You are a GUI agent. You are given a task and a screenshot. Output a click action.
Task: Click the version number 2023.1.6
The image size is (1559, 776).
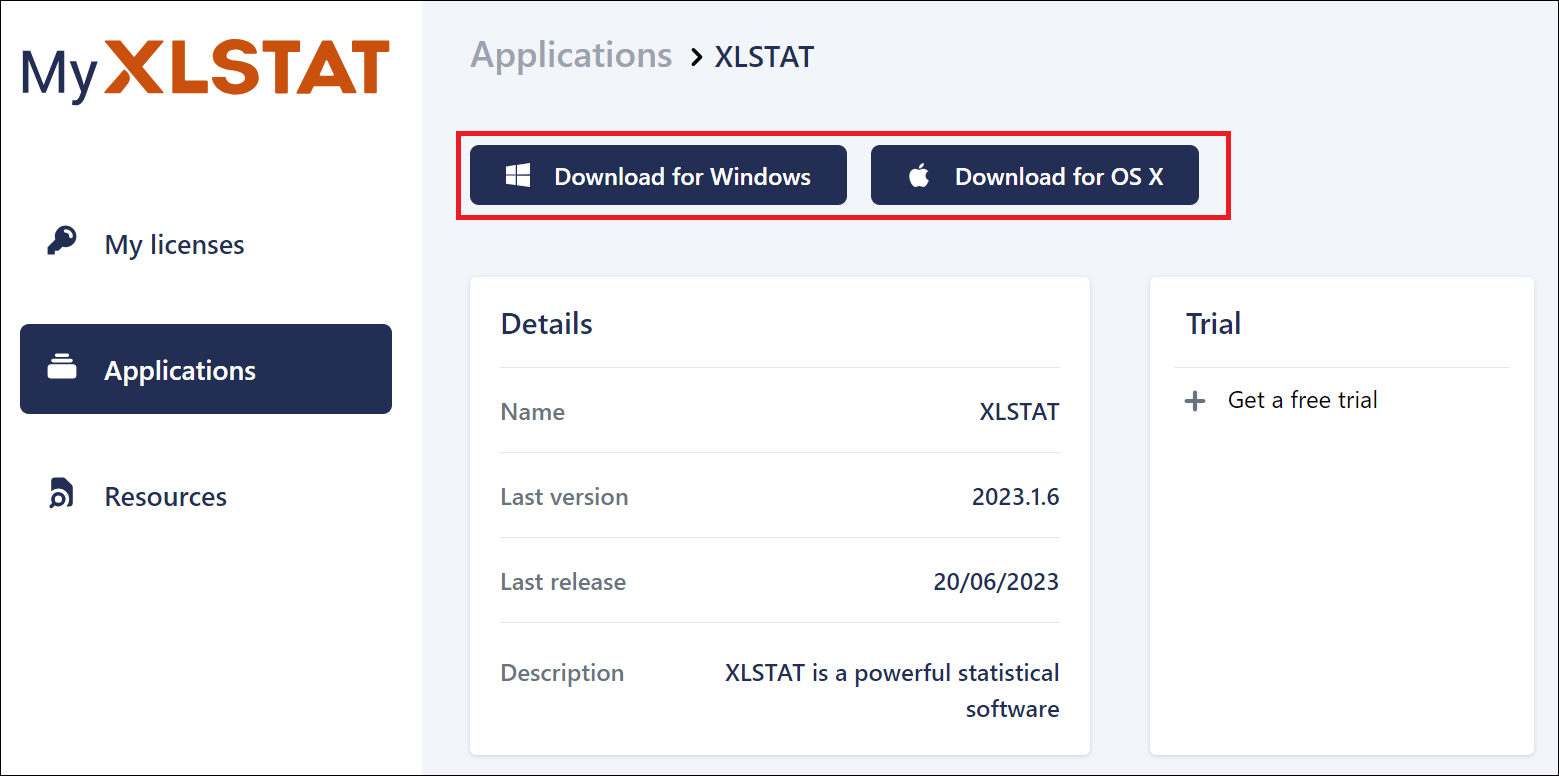tap(1016, 497)
